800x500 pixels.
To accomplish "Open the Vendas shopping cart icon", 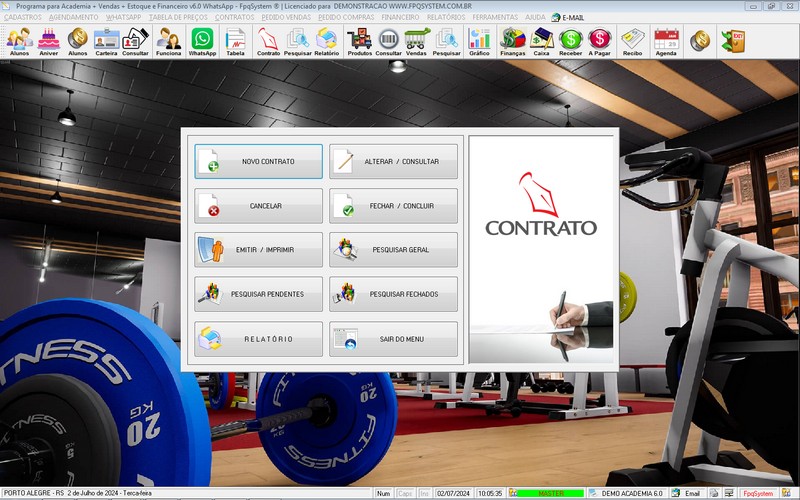I will [x=416, y=41].
